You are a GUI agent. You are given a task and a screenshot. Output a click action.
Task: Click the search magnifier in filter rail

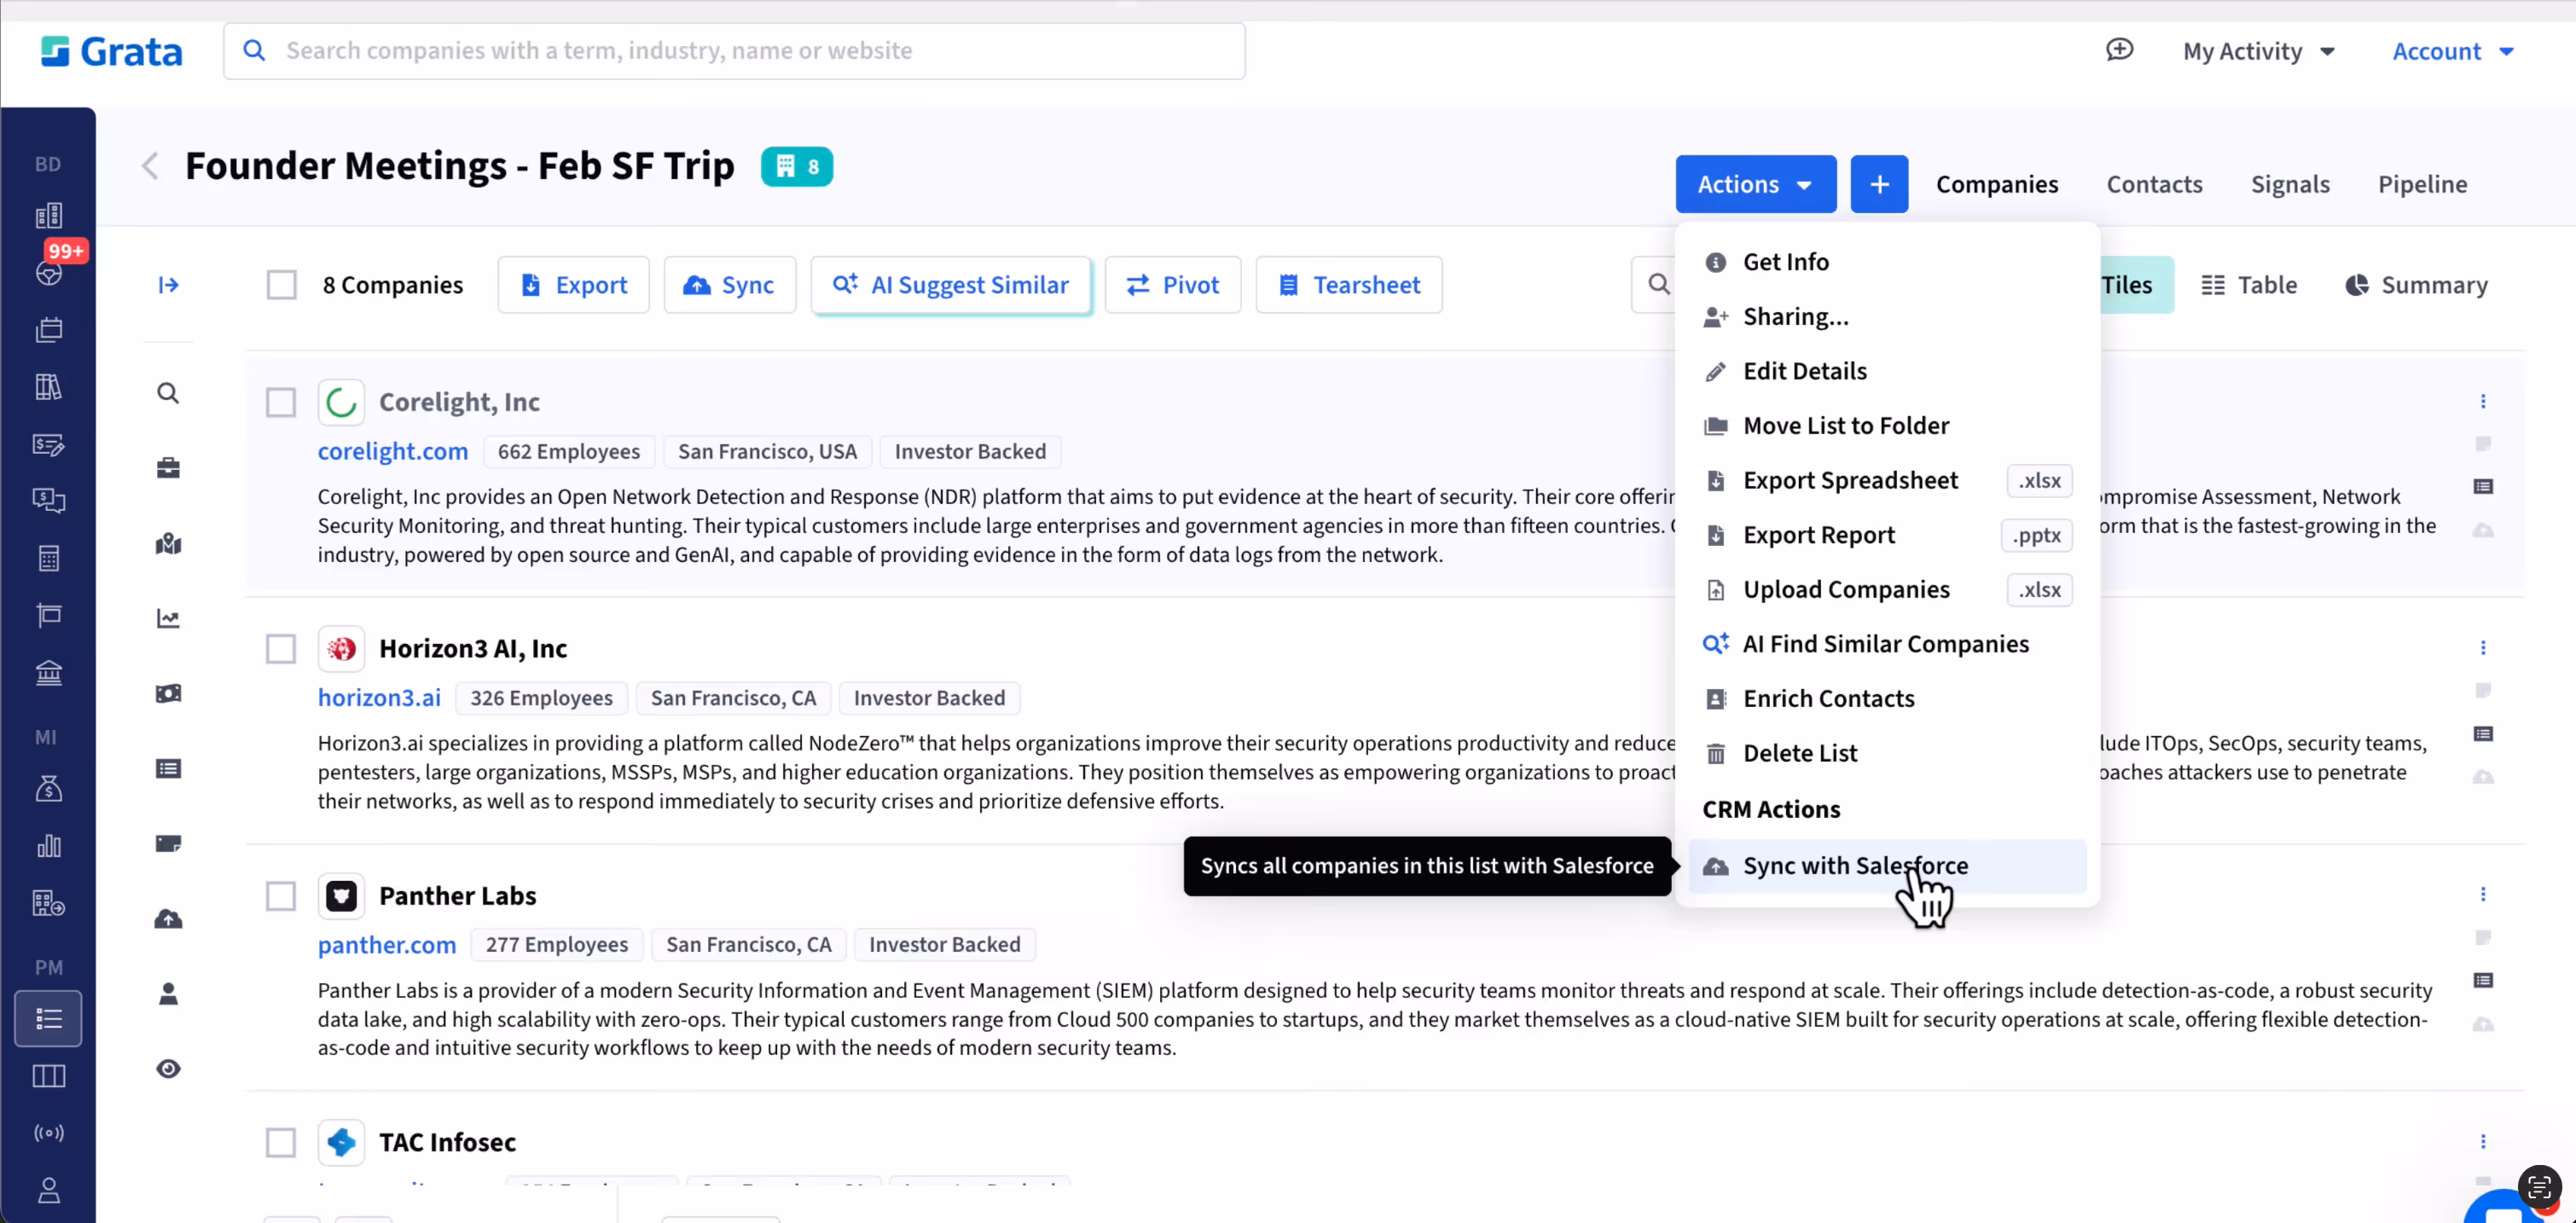tap(168, 393)
